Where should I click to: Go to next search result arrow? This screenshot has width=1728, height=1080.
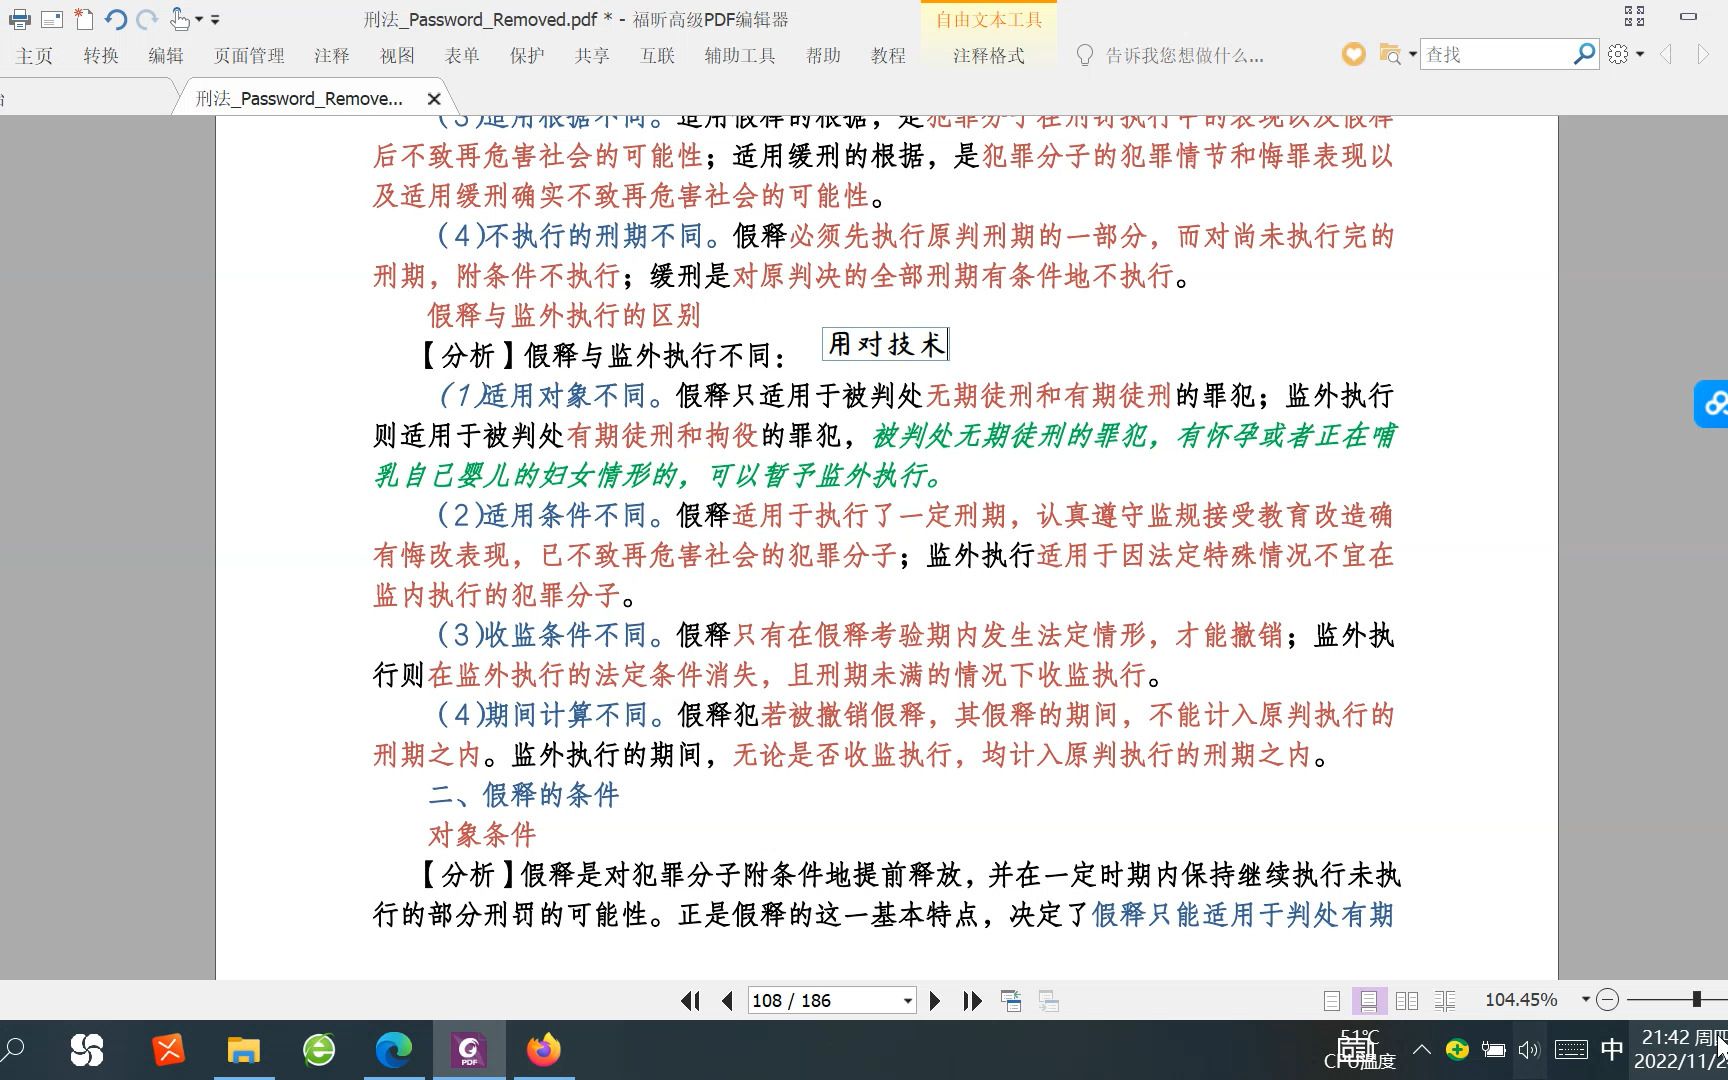pyautogui.click(x=1703, y=55)
